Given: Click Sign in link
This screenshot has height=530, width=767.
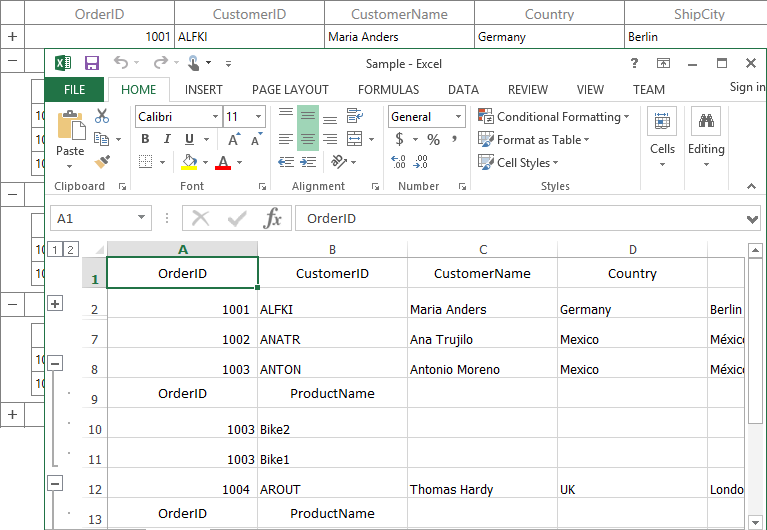Looking at the screenshot, I should tap(747, 87).
